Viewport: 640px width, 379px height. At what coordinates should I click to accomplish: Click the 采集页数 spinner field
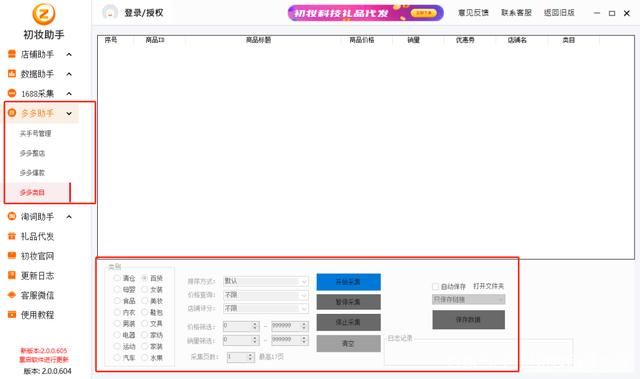click(x=241, y=357)
